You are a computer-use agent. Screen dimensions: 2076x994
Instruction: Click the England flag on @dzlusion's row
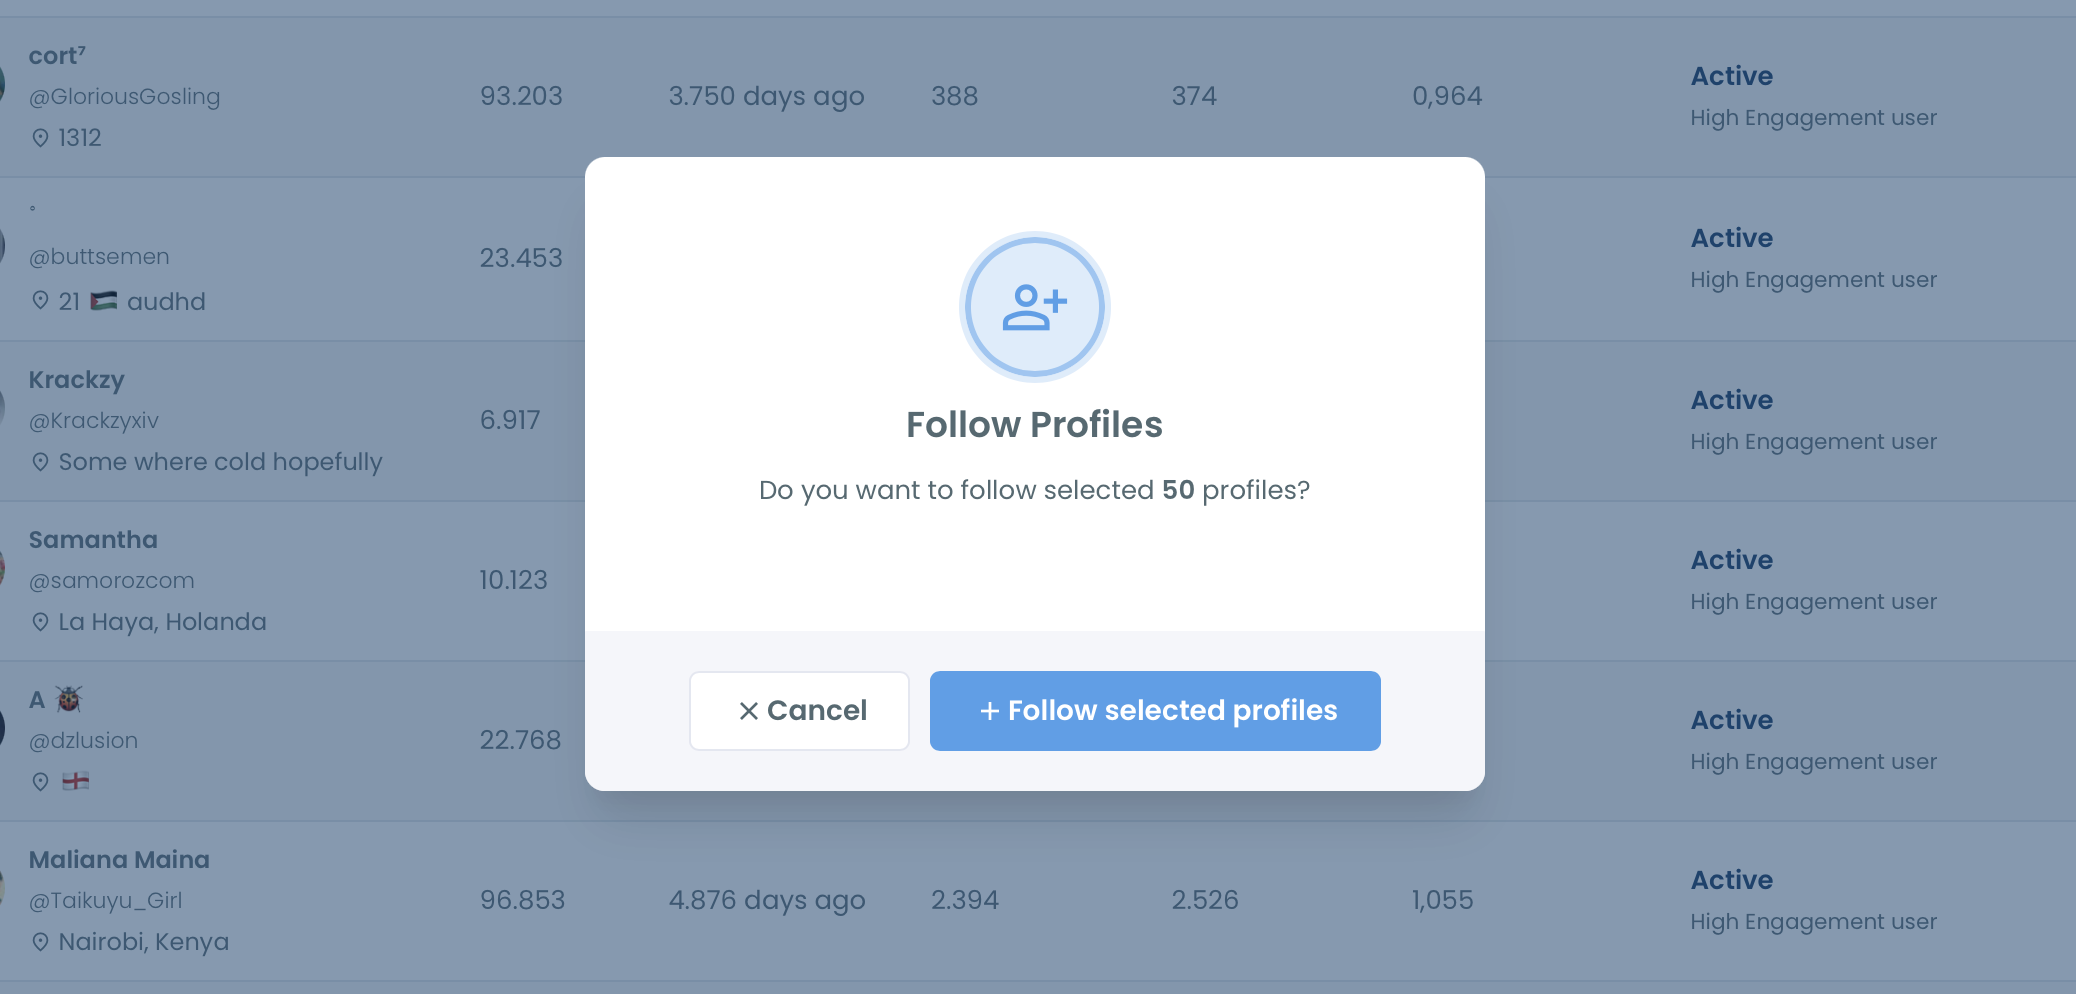pyautogui.click(x=77, y=781)
